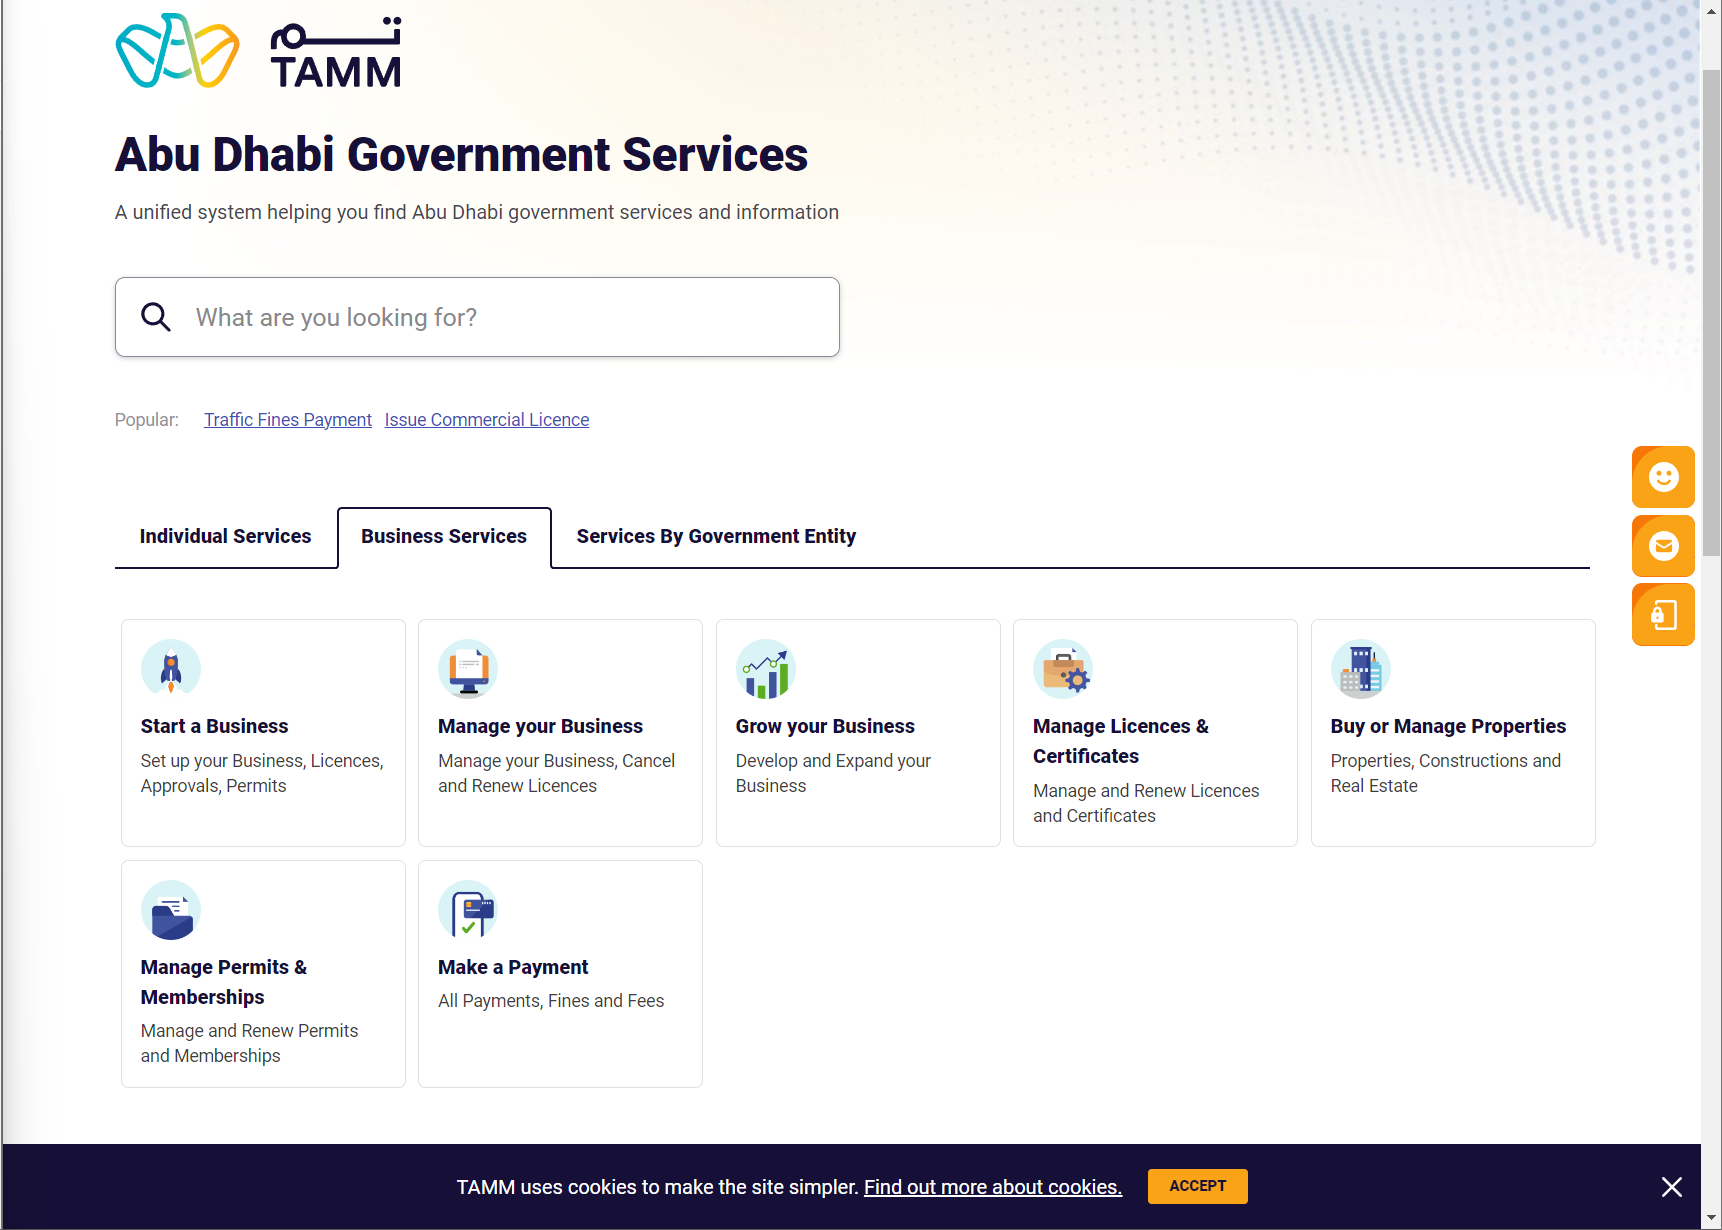Click the TAMM logo
This screenshot has width=1722, height=1230.
coord(258,51)
